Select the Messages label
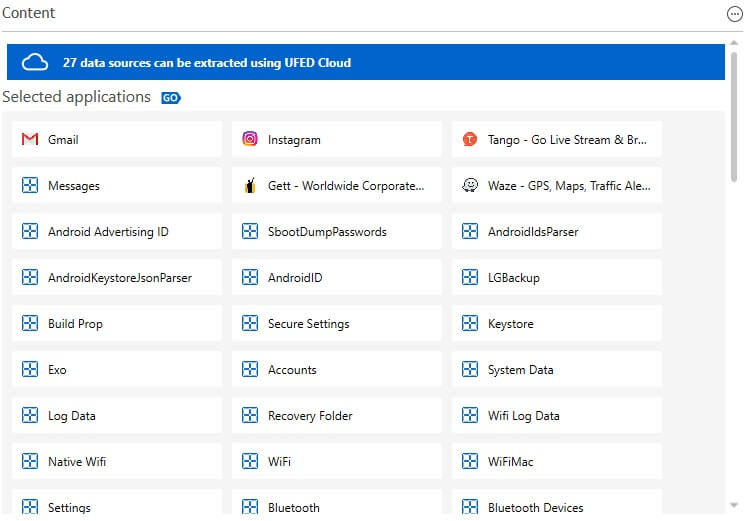Screen dimensions: 751x521 click(74, 186)
